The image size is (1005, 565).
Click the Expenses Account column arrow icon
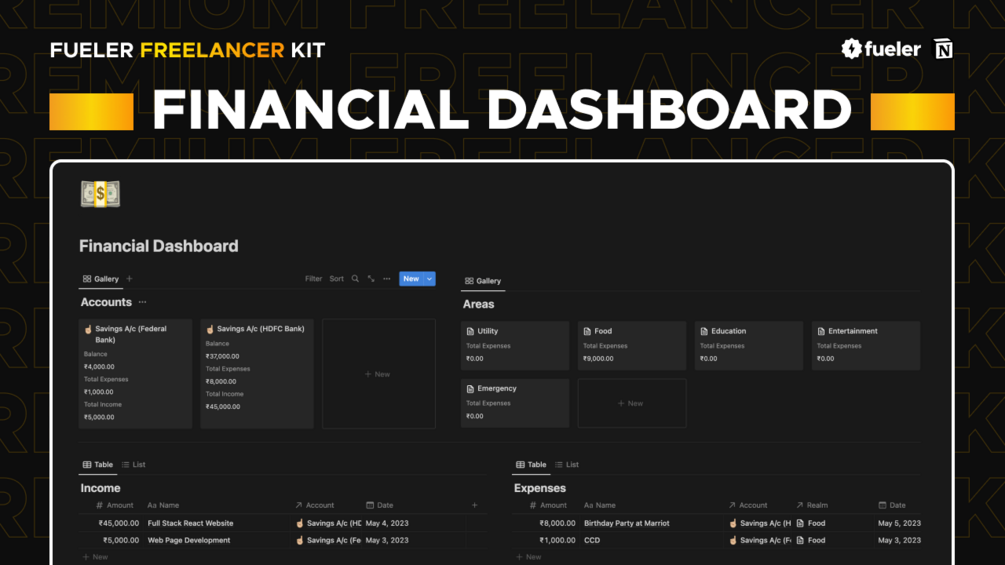732,505
